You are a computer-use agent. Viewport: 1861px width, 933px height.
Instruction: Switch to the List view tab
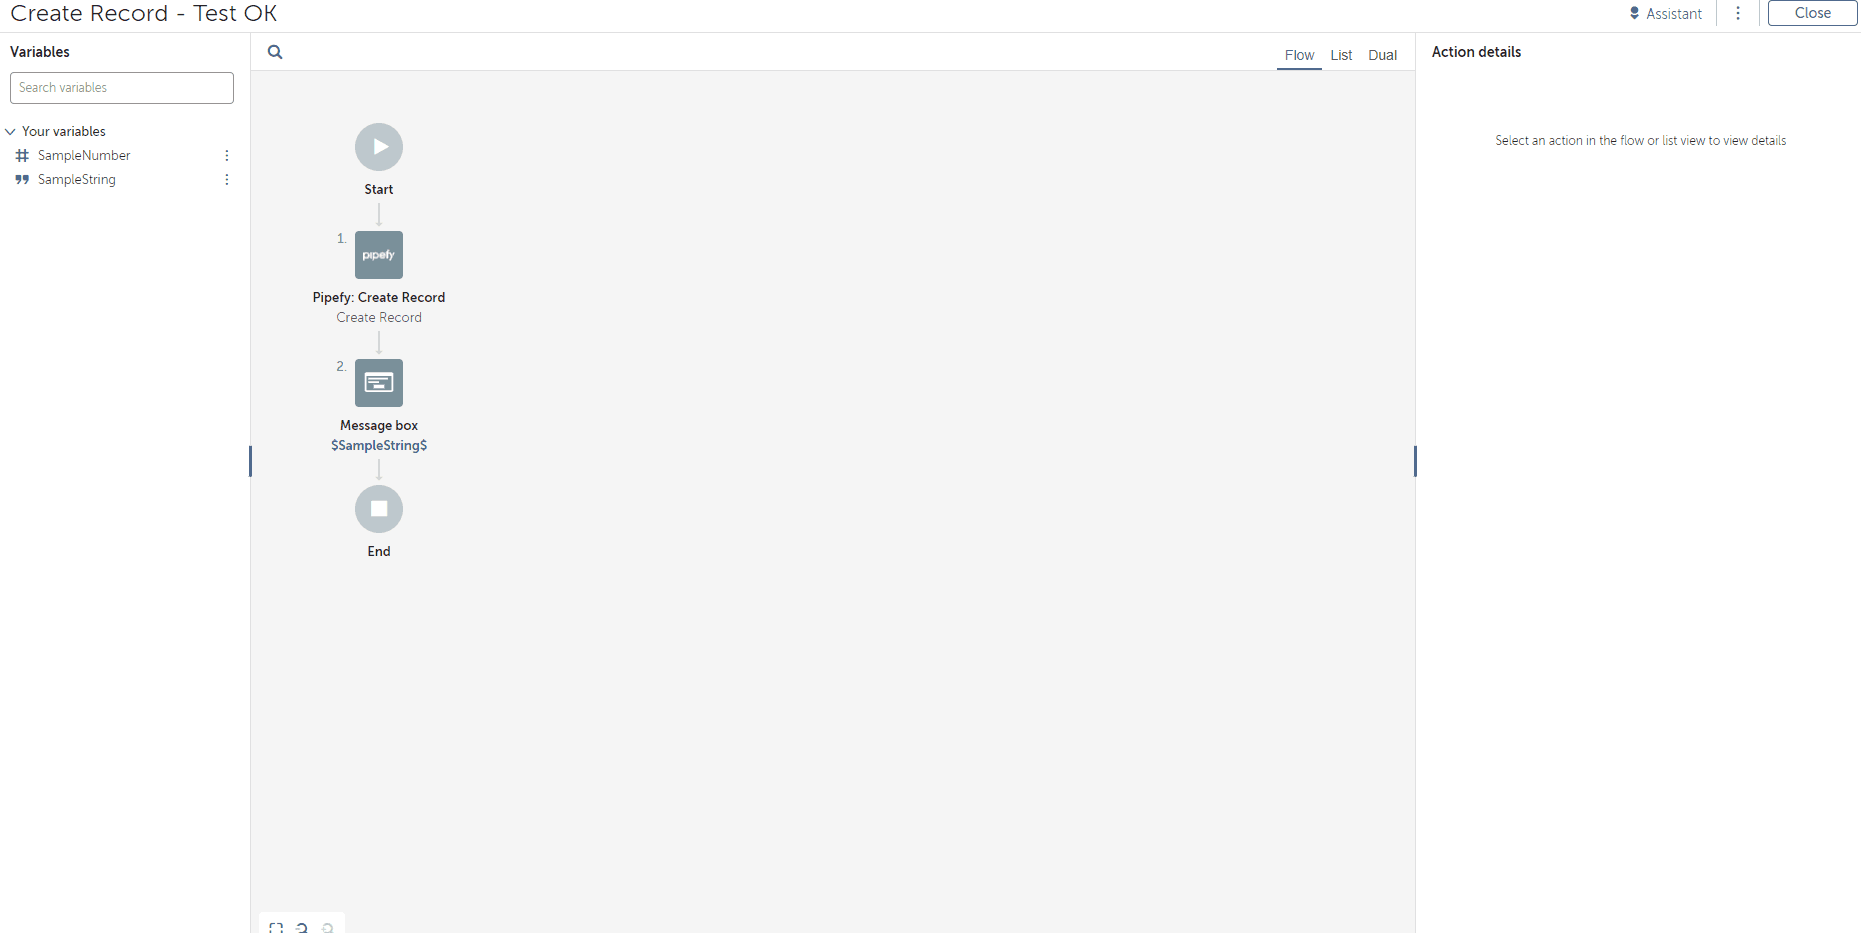pyautogui.click(x=1341, y=55)
